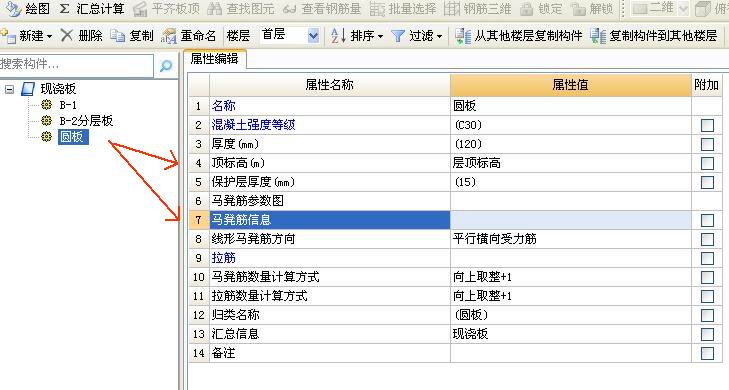Click 删除 delete component icon
This screenshot has width=729, height=390.
pos(67,35)
